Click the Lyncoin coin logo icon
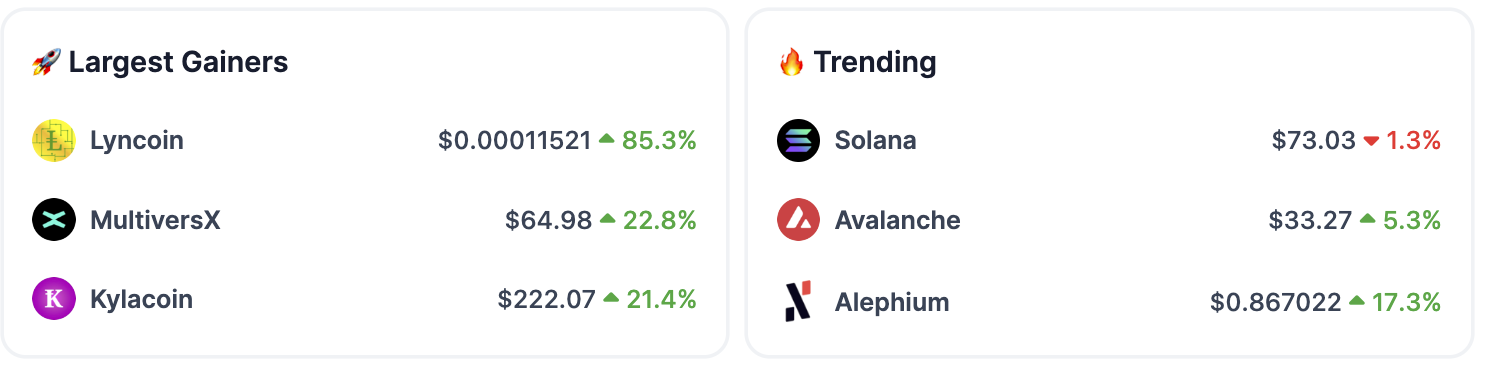The image size is (1486, 366). click(54, 140)
